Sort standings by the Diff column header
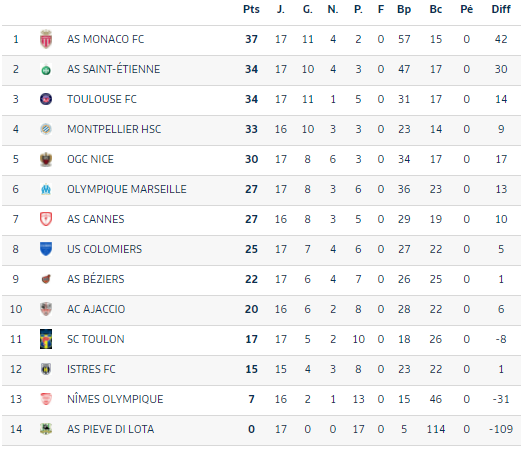Image resolution: width=521 pixels, height=449 pixels. pyautogui.click(x=501, y=9)
